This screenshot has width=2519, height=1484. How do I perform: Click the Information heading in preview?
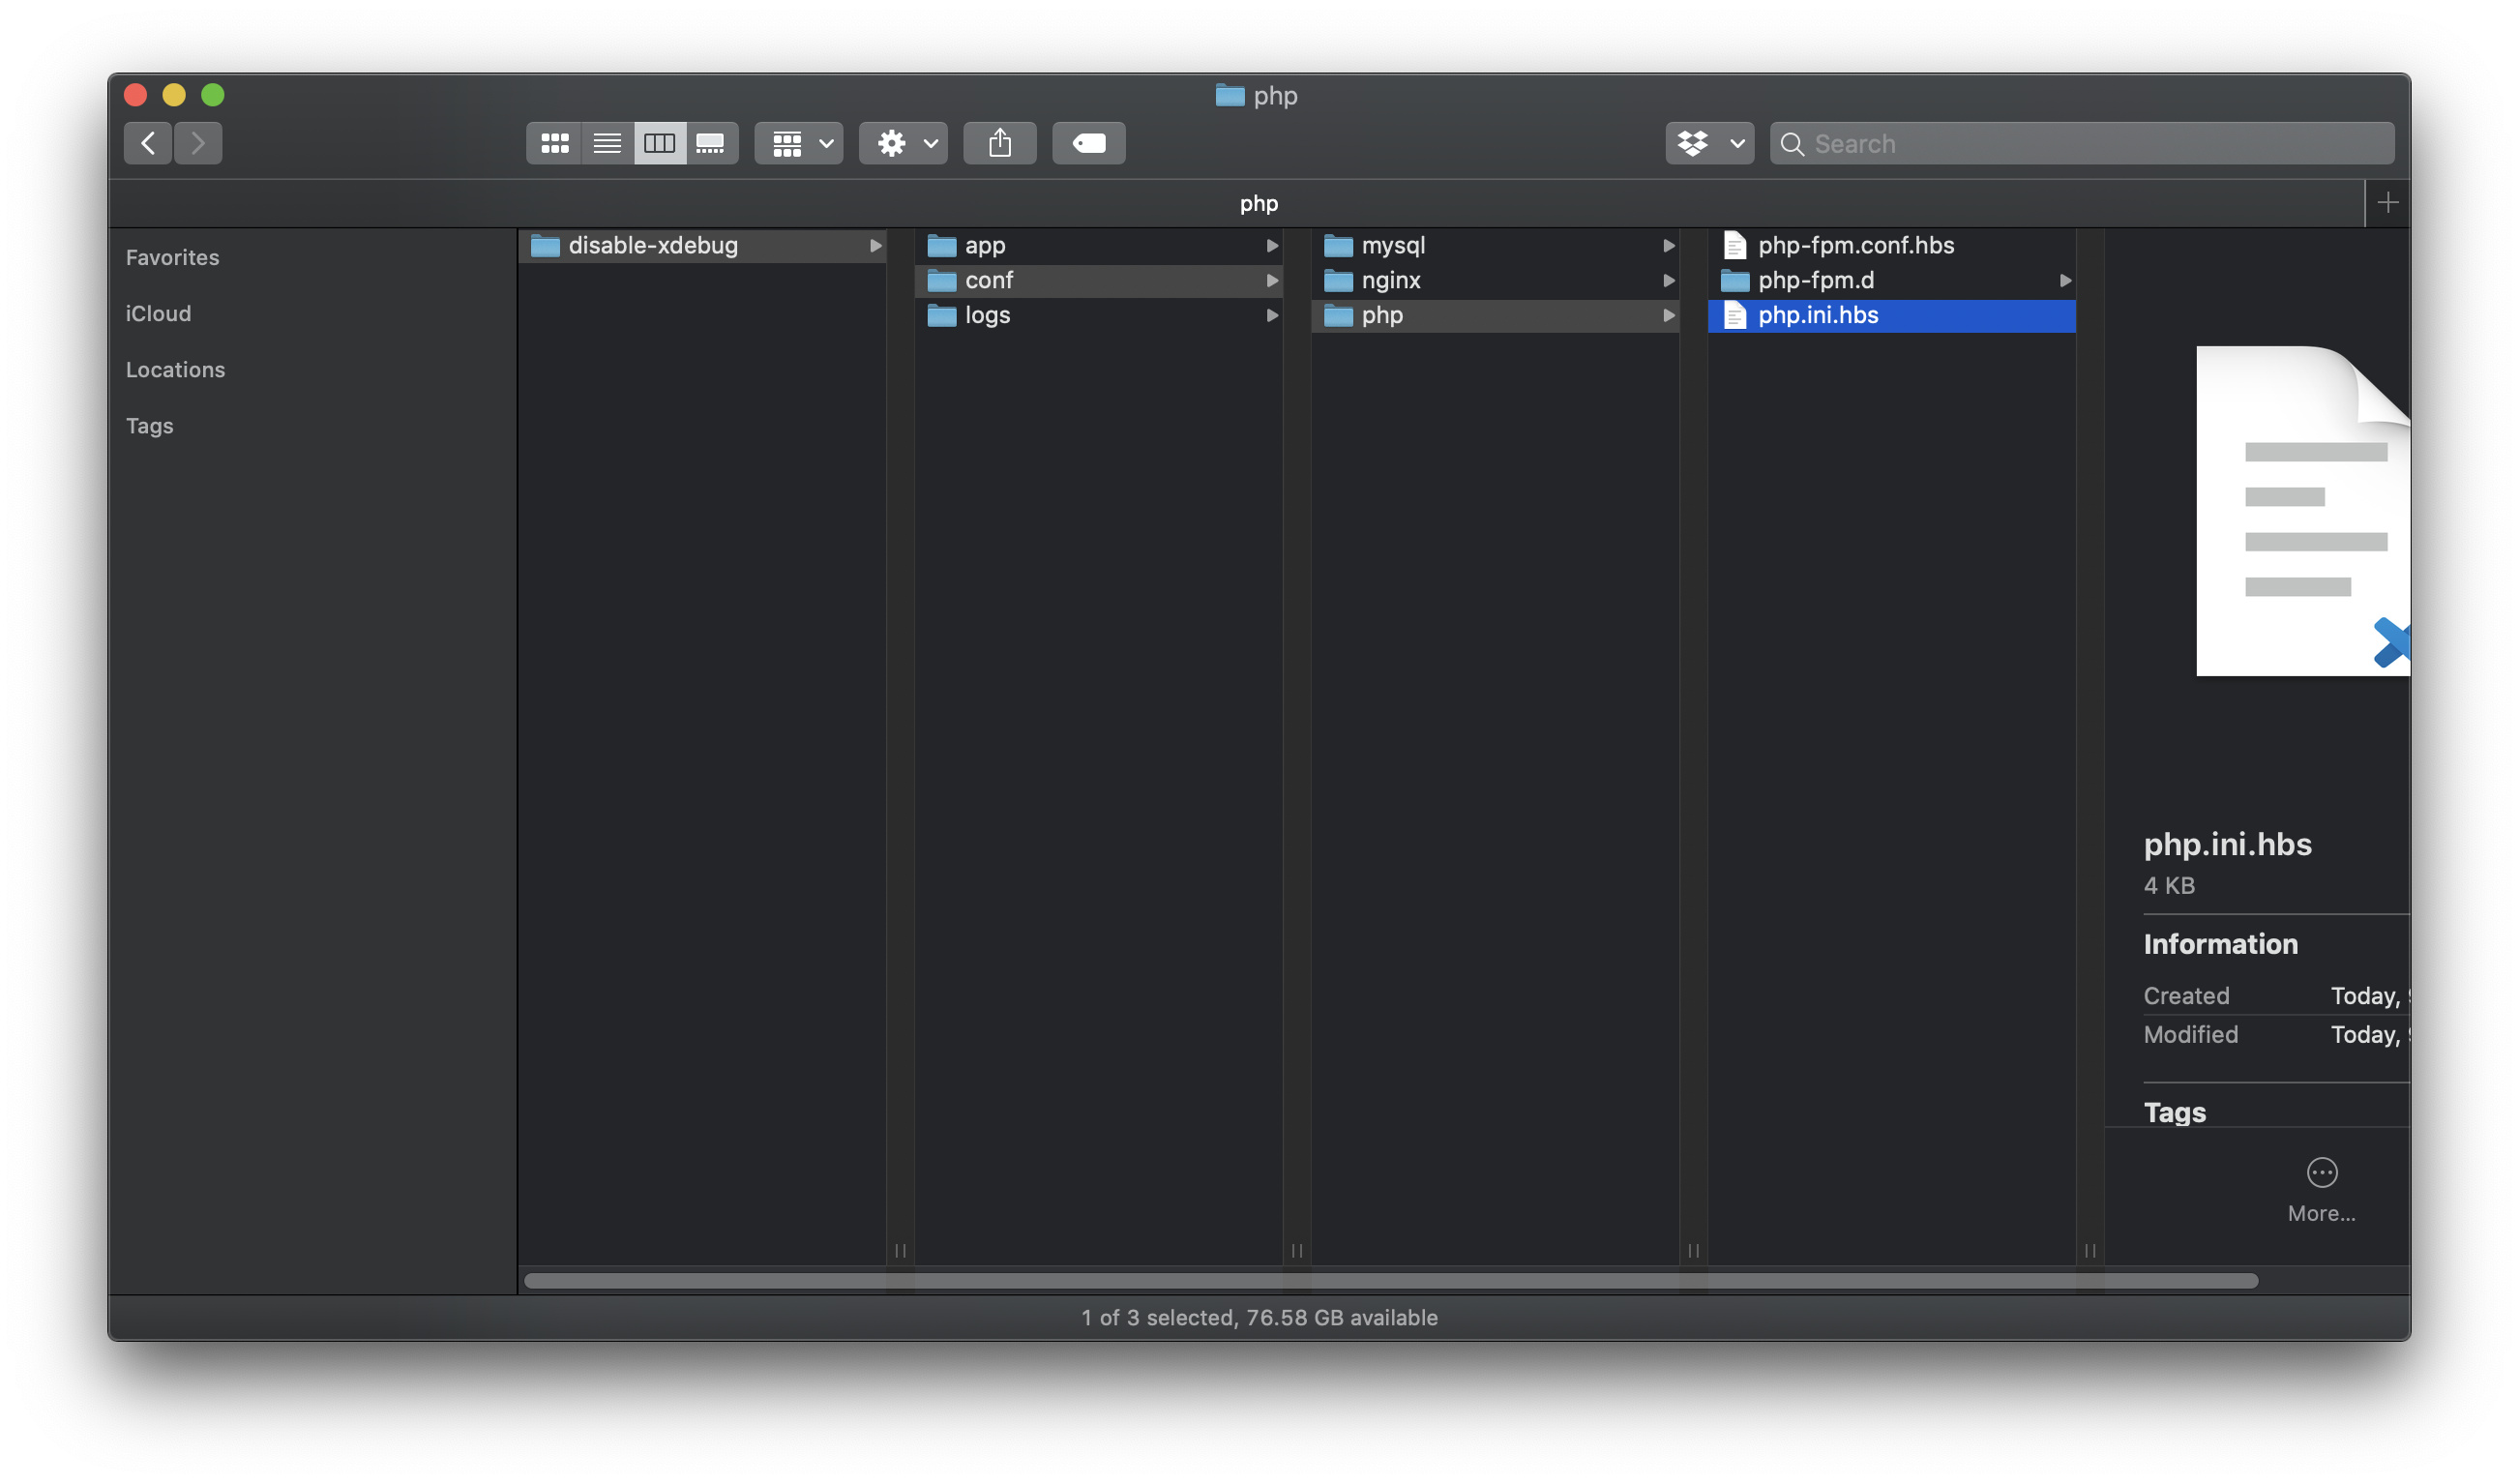pyautogui.click(x=2220, y=944)
